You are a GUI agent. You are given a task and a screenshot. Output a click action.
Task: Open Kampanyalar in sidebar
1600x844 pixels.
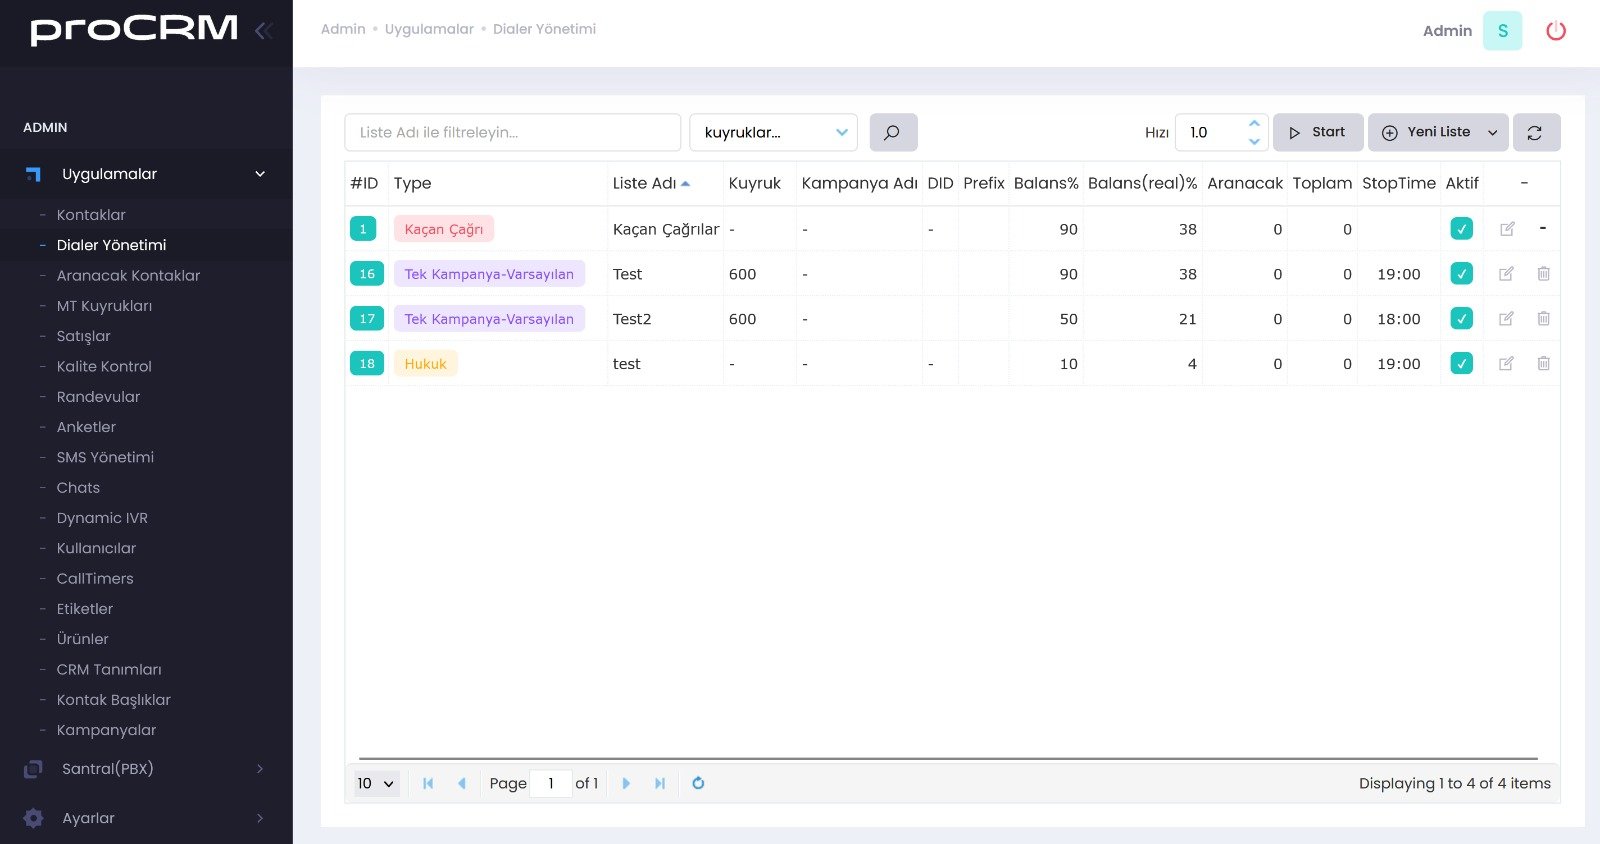pos(106,730)
